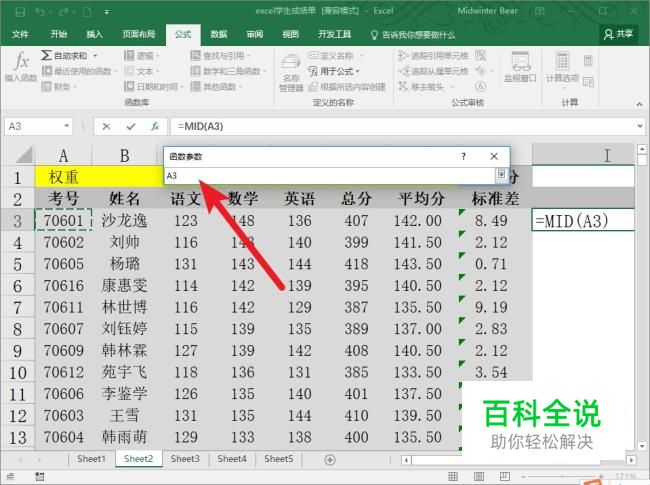Expand the function arguments dialog

501,175
